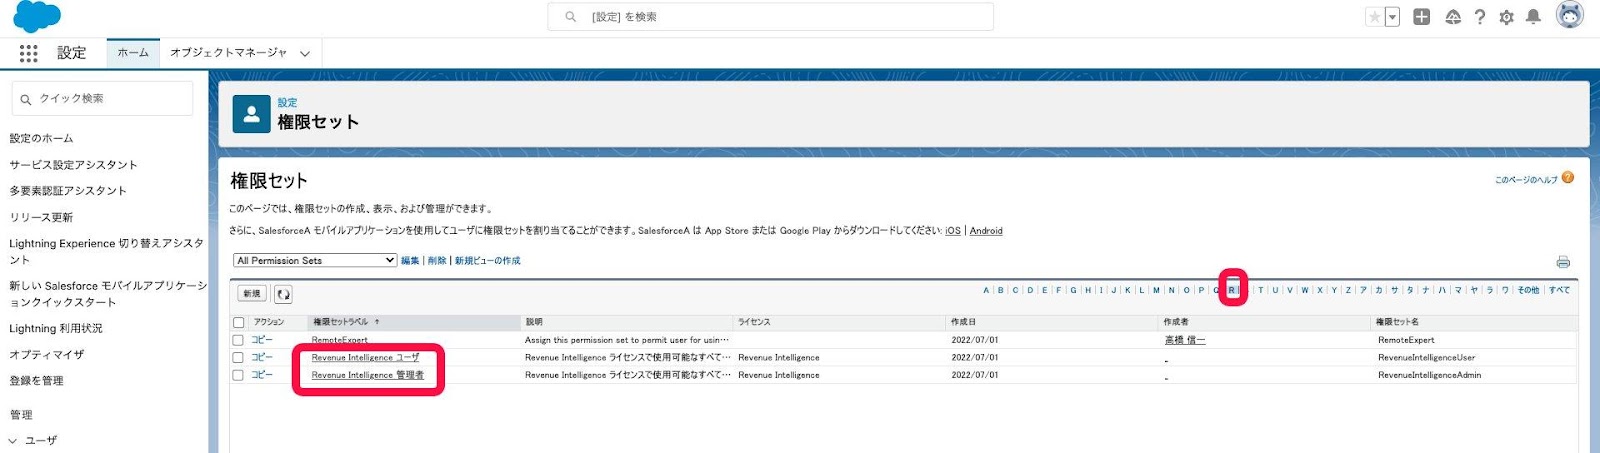Tick the select-all checkbox in table header

pos(238,323)
